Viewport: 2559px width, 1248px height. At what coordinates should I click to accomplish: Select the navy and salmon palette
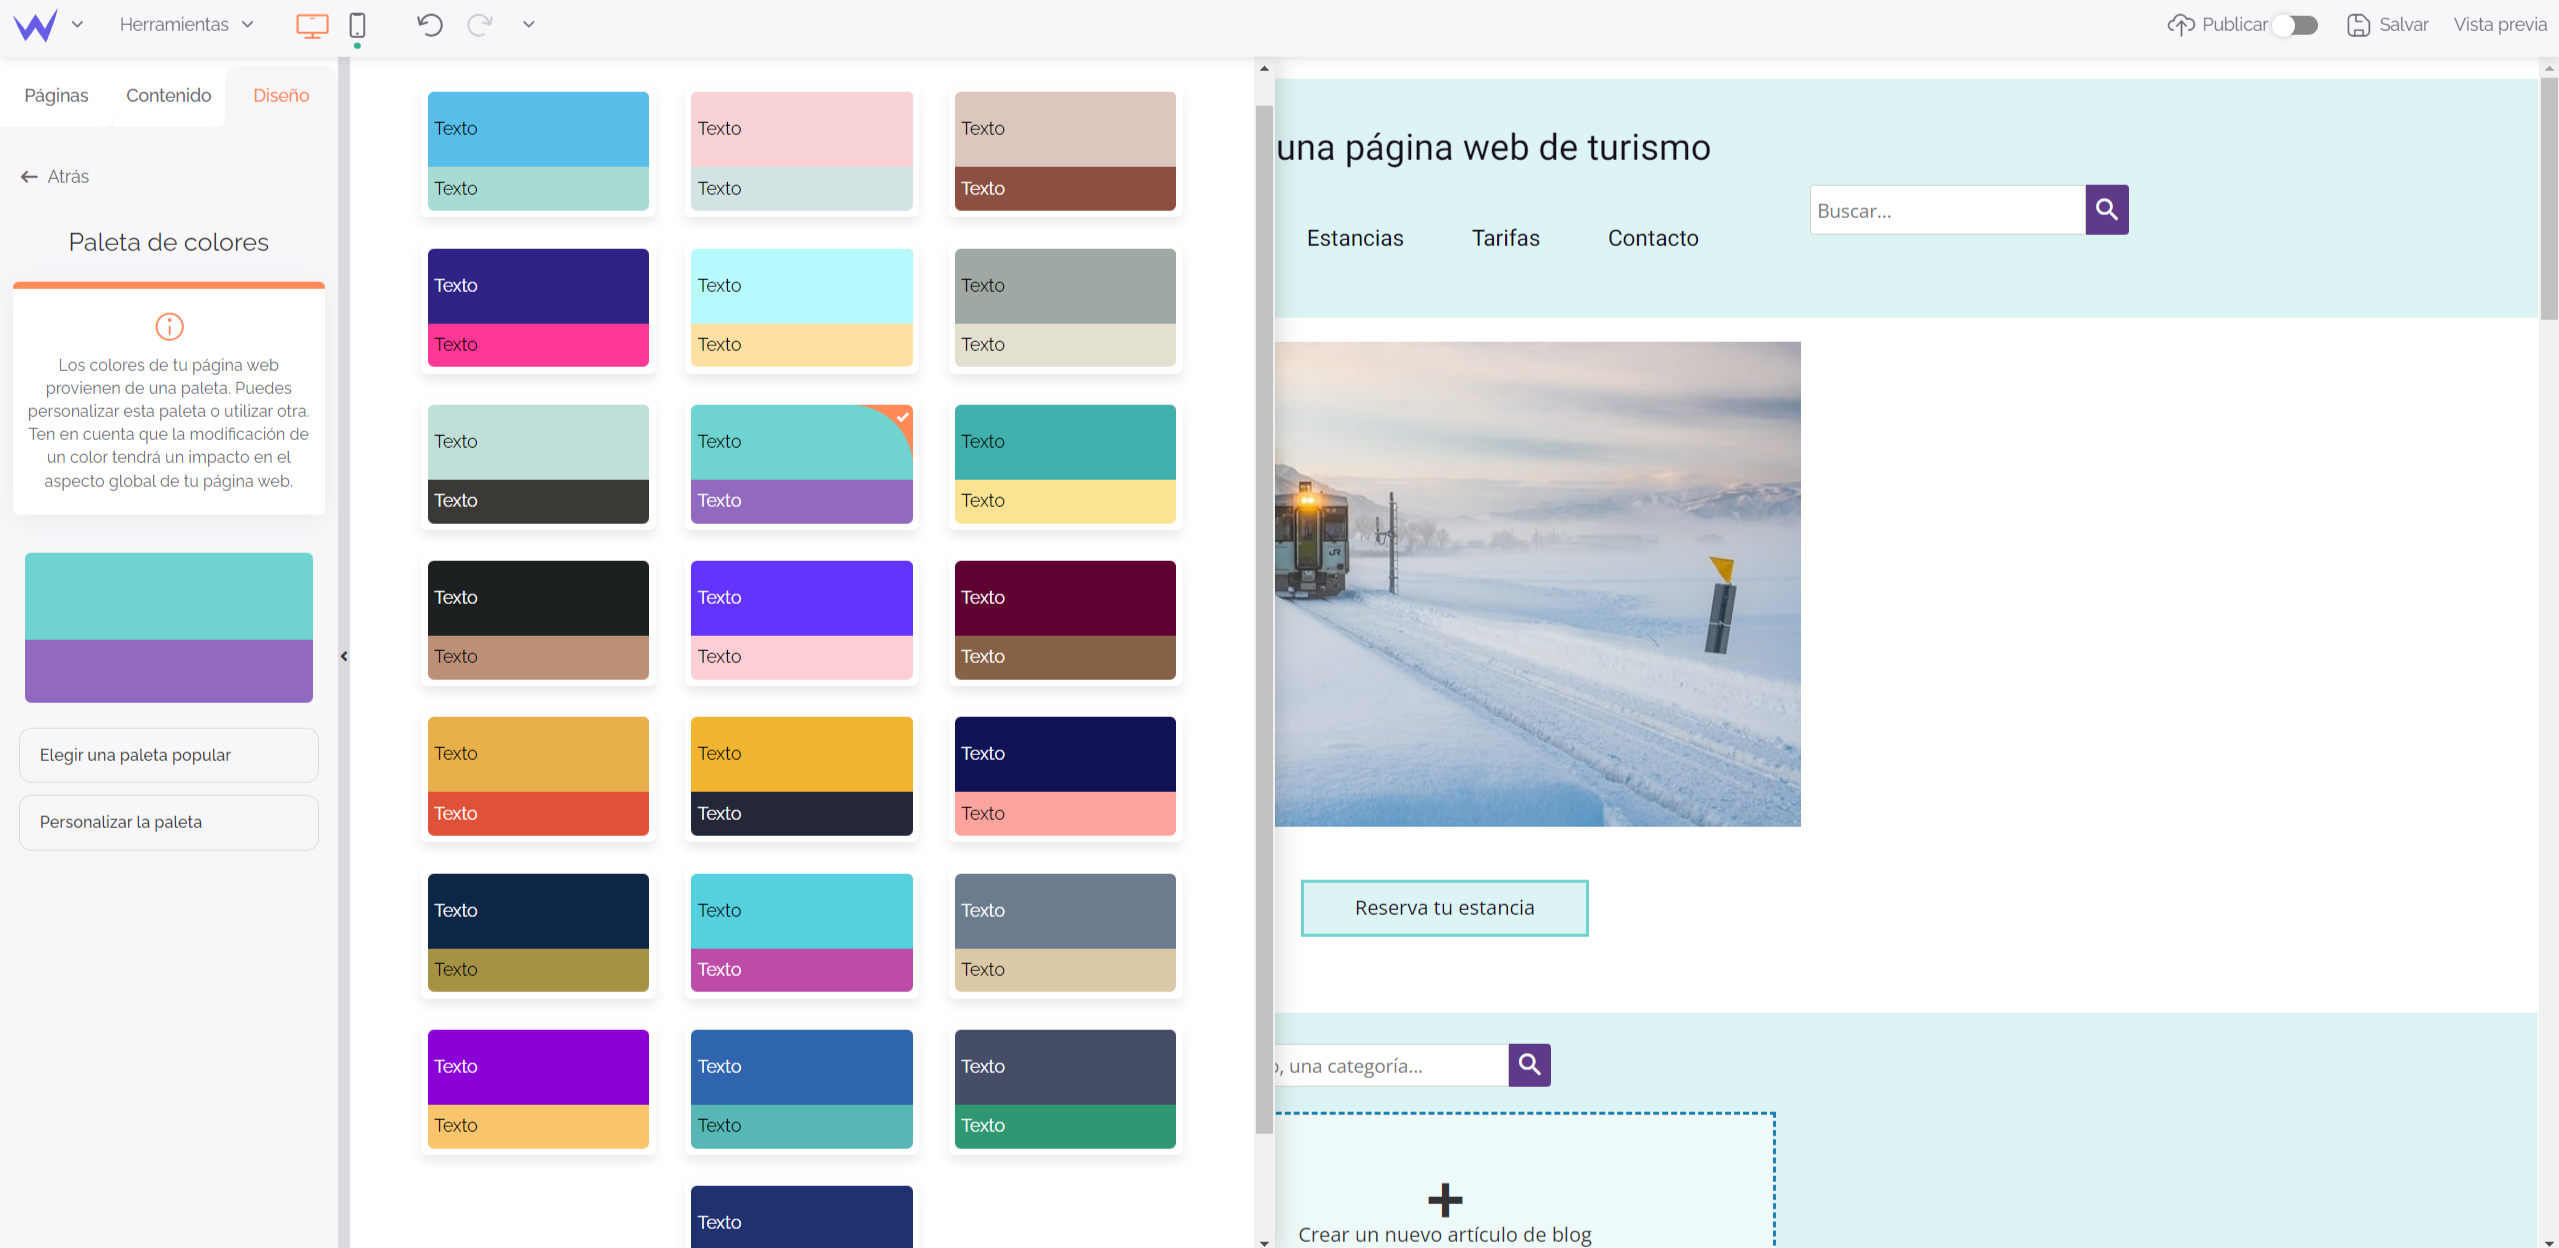click(1065, 776)
